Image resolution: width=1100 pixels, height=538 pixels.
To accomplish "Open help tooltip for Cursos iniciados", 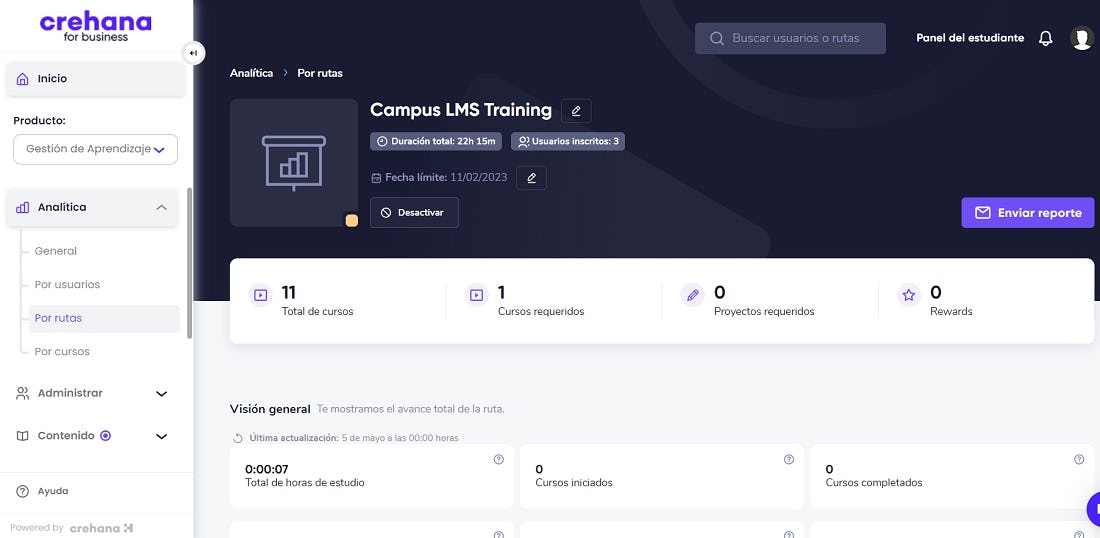I will pos(789,459).
